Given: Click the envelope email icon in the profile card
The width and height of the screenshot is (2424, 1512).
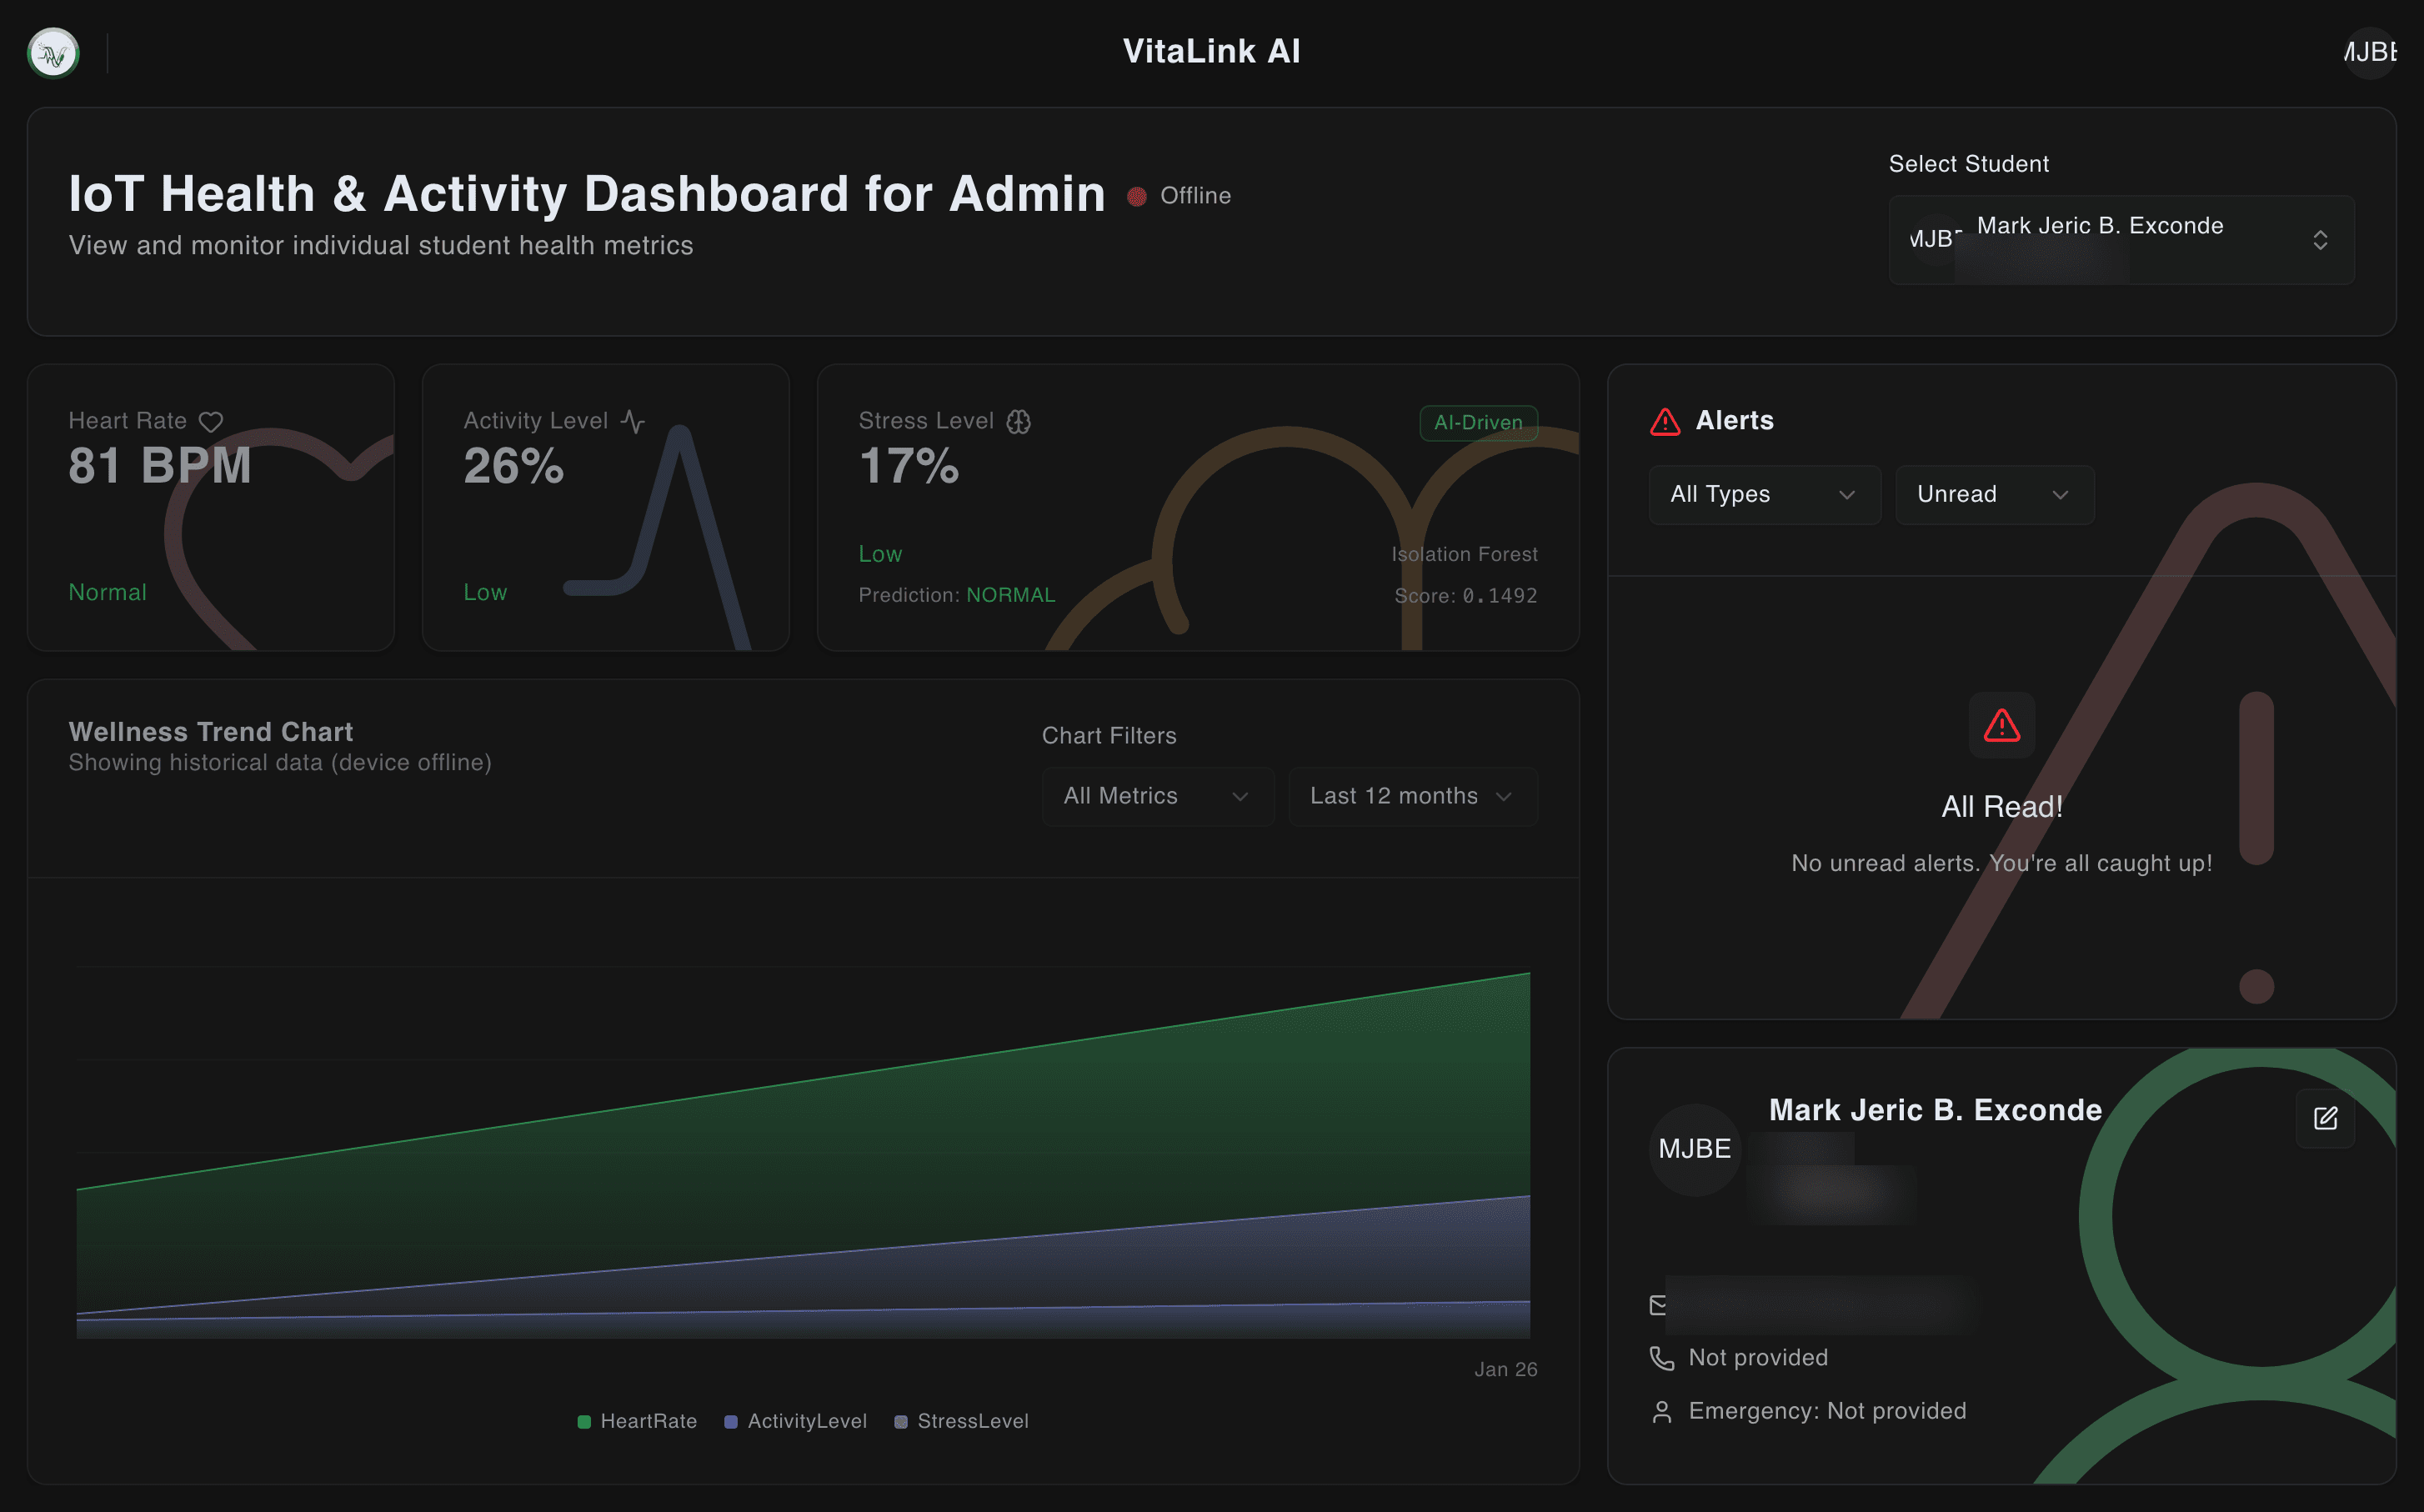Looking at the screenshot, I should click(x=1658, y=1305).
